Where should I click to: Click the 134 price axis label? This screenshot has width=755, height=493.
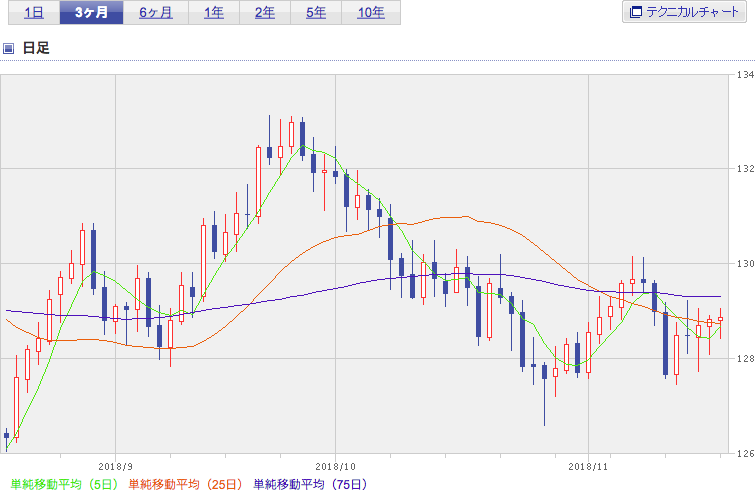coord(745,75)
